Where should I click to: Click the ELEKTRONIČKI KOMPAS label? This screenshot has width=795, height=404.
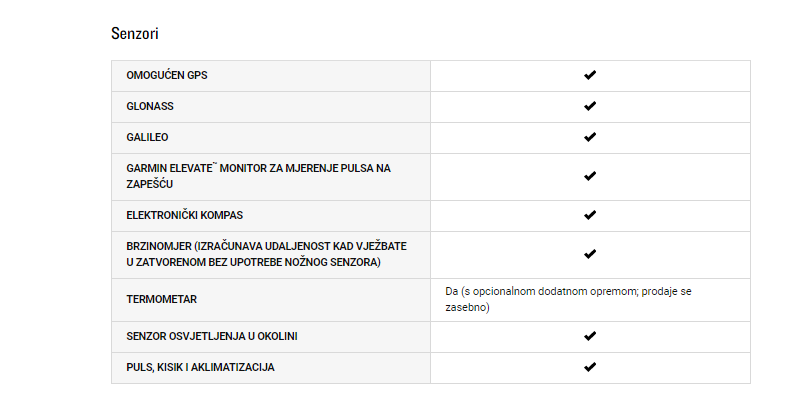[185, 215]
